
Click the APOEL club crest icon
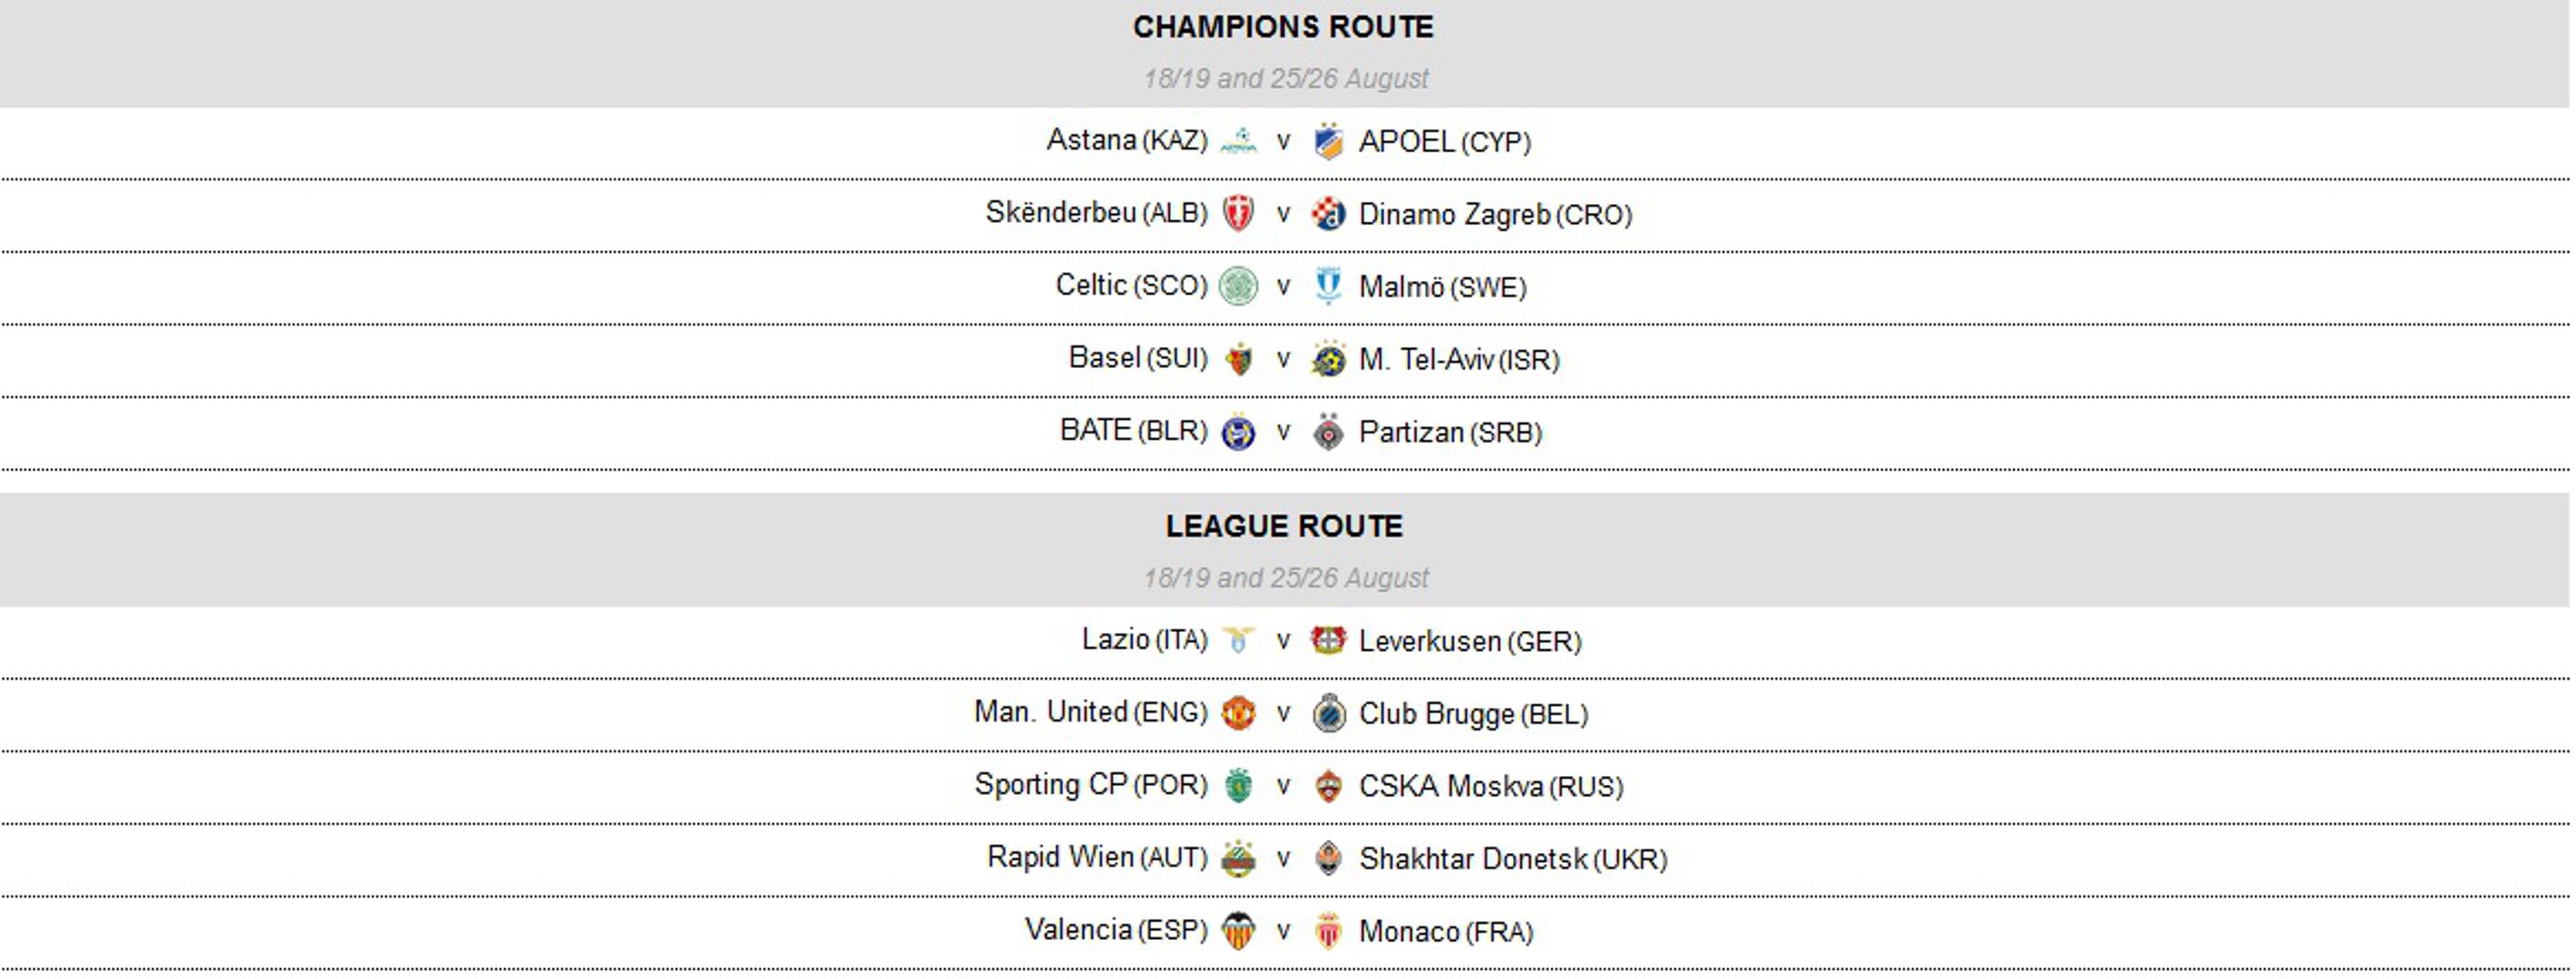(1328, 141)
